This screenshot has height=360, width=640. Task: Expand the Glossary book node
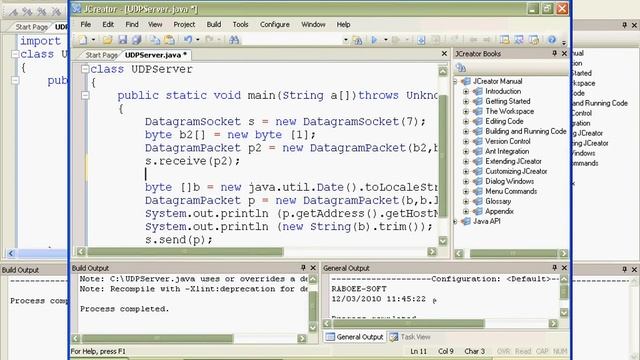(x=466, y=201)
